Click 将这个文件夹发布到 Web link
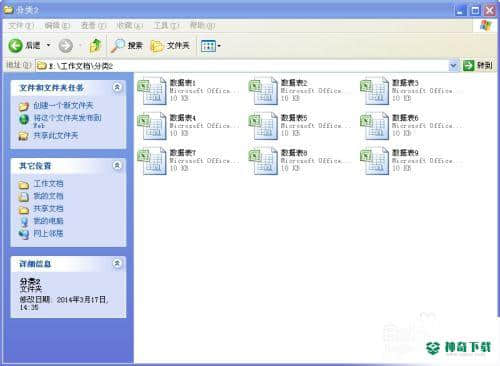This screenshot has height=366, width=500. coord(67,121)
